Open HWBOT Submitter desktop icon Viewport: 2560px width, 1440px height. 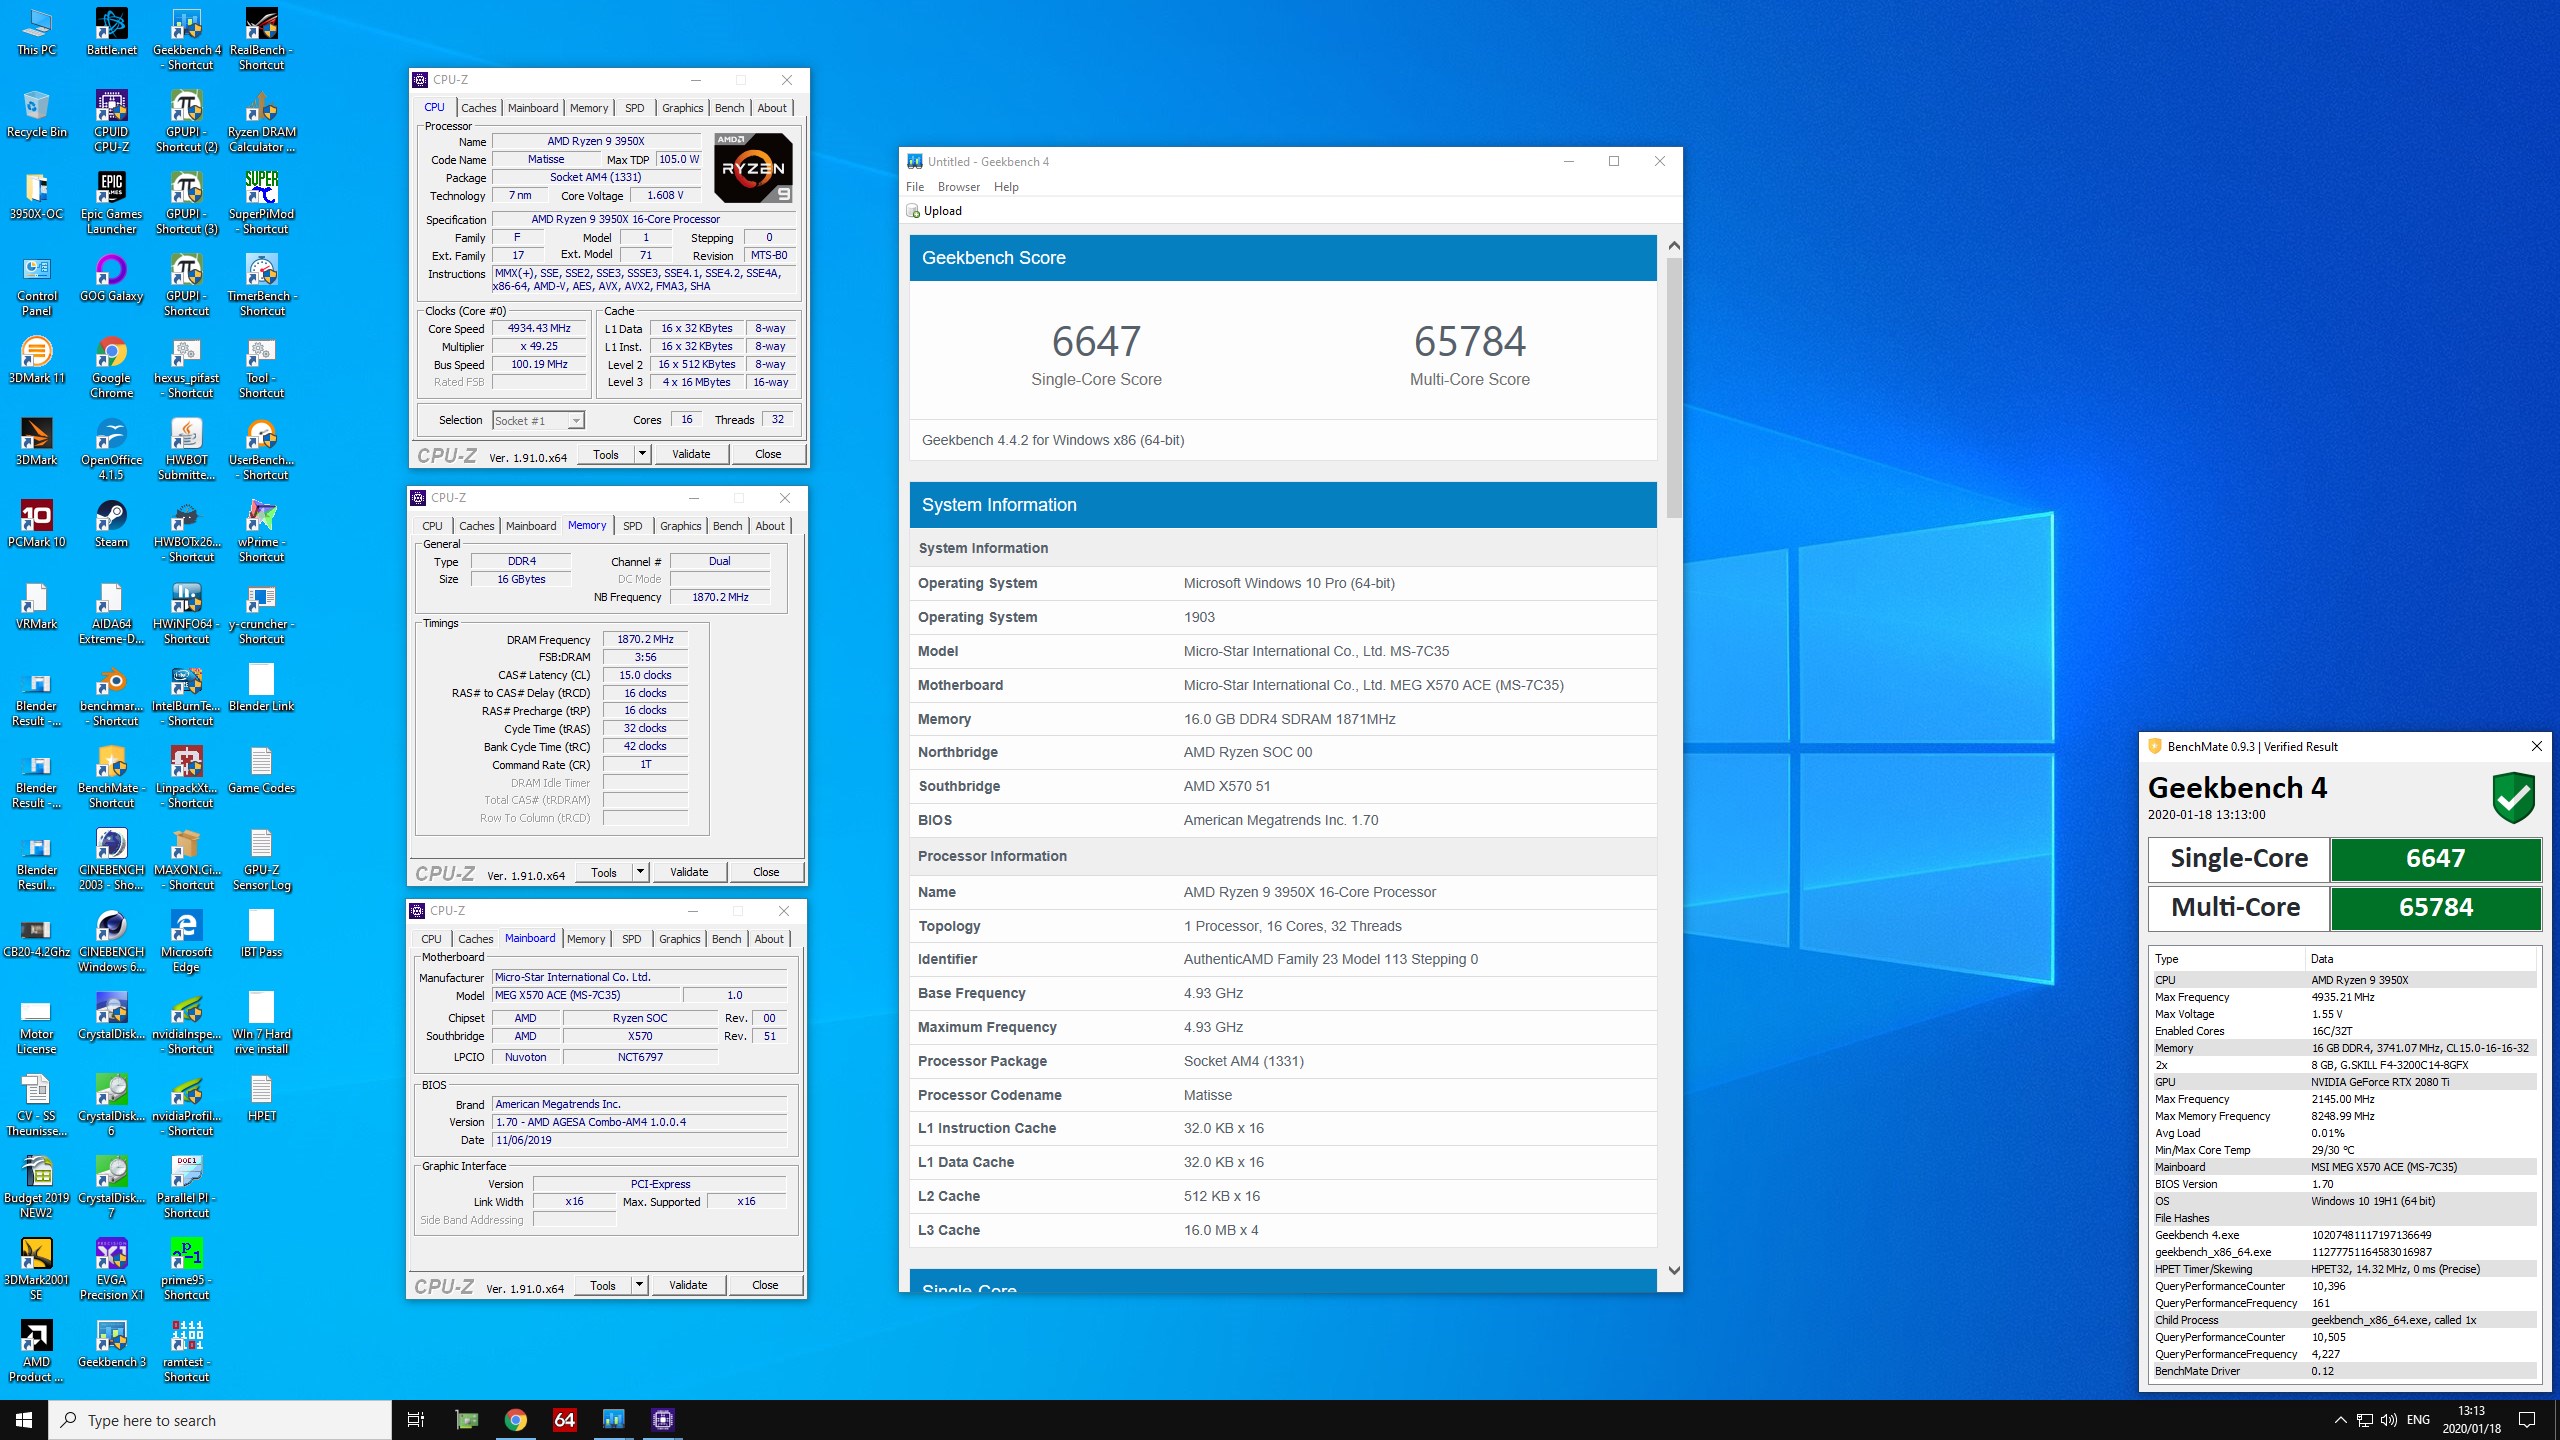[x=187, y=450]
